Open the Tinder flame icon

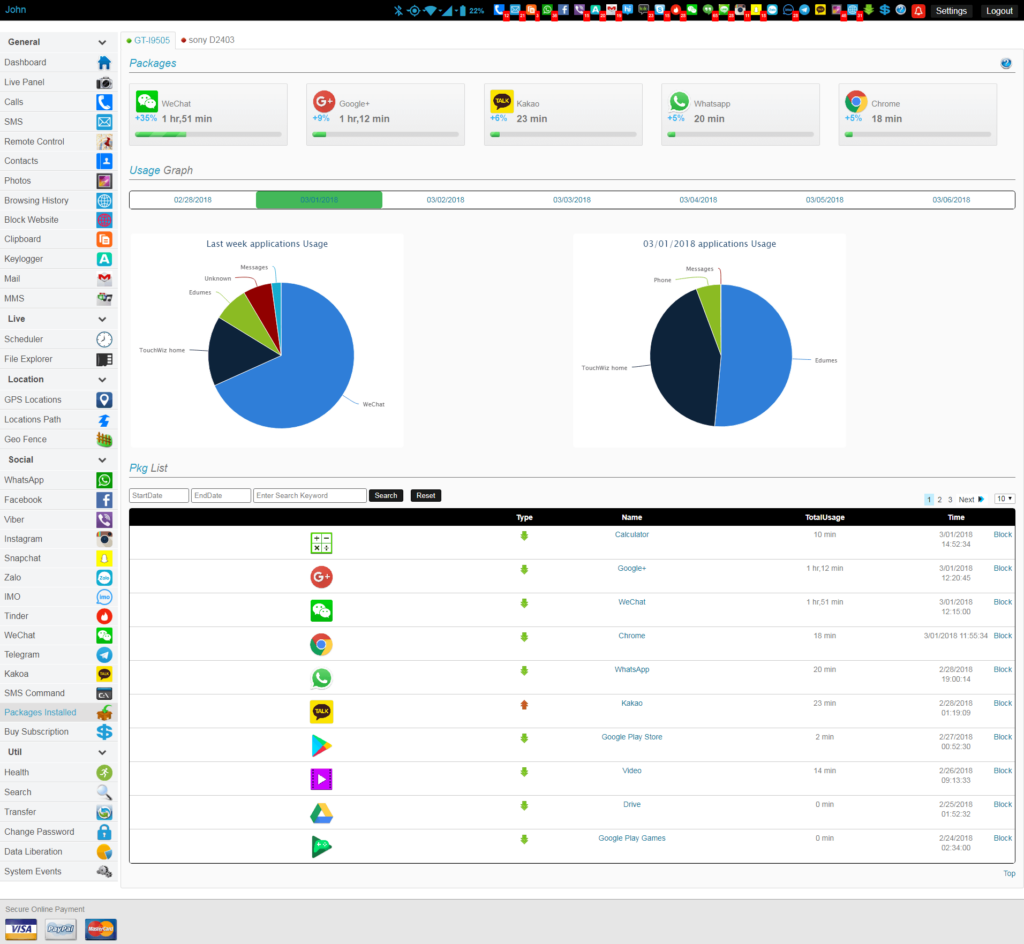104,616
